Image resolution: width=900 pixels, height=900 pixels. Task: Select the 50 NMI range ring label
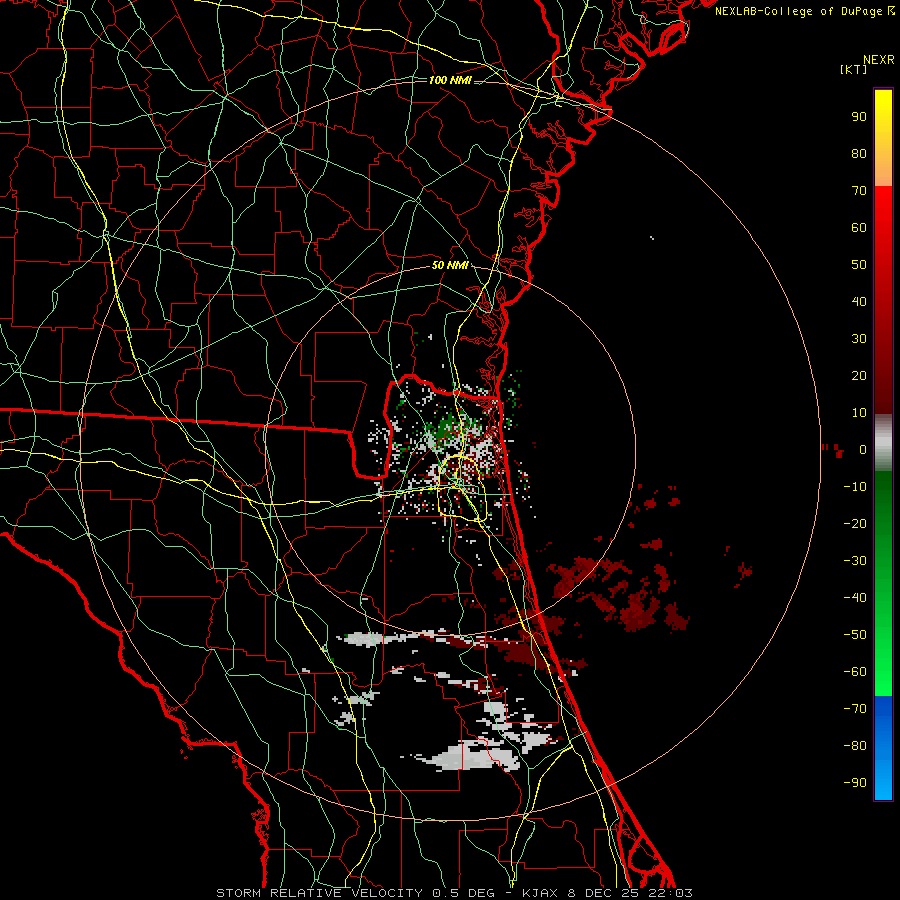450,265
